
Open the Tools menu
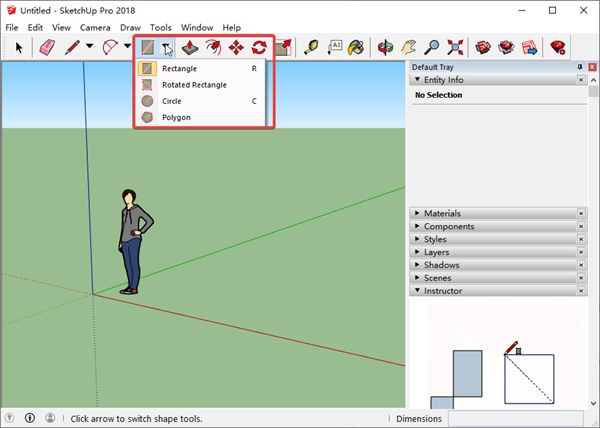(161, 28)
